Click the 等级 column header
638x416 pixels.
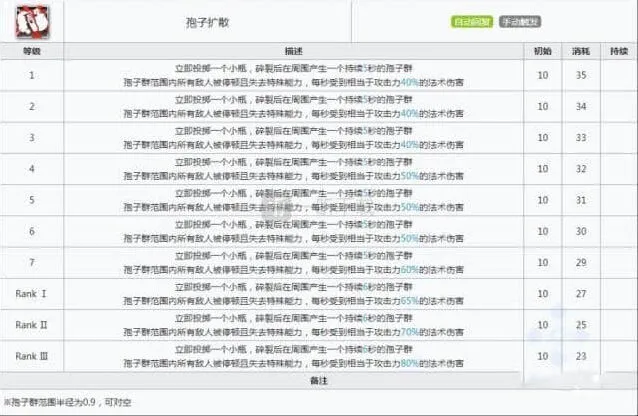coord(31,49)
